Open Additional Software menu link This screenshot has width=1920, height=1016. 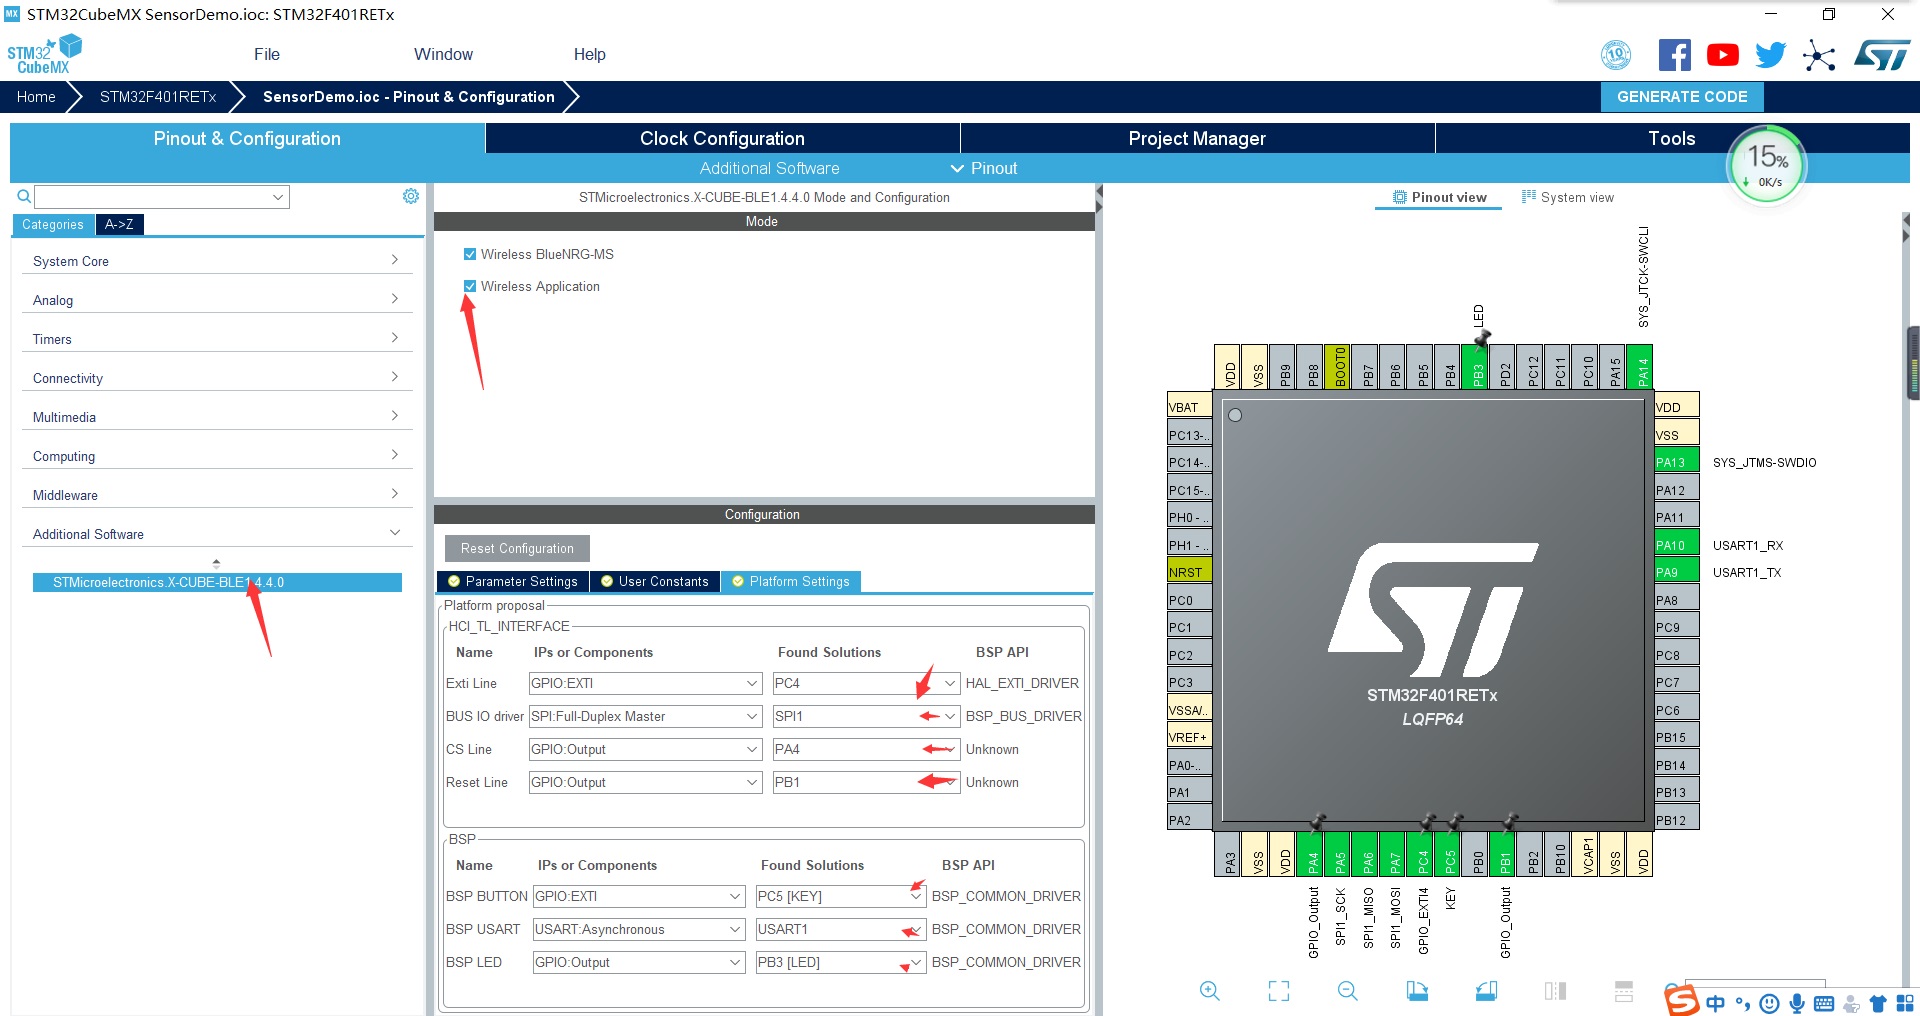point(769,168)
